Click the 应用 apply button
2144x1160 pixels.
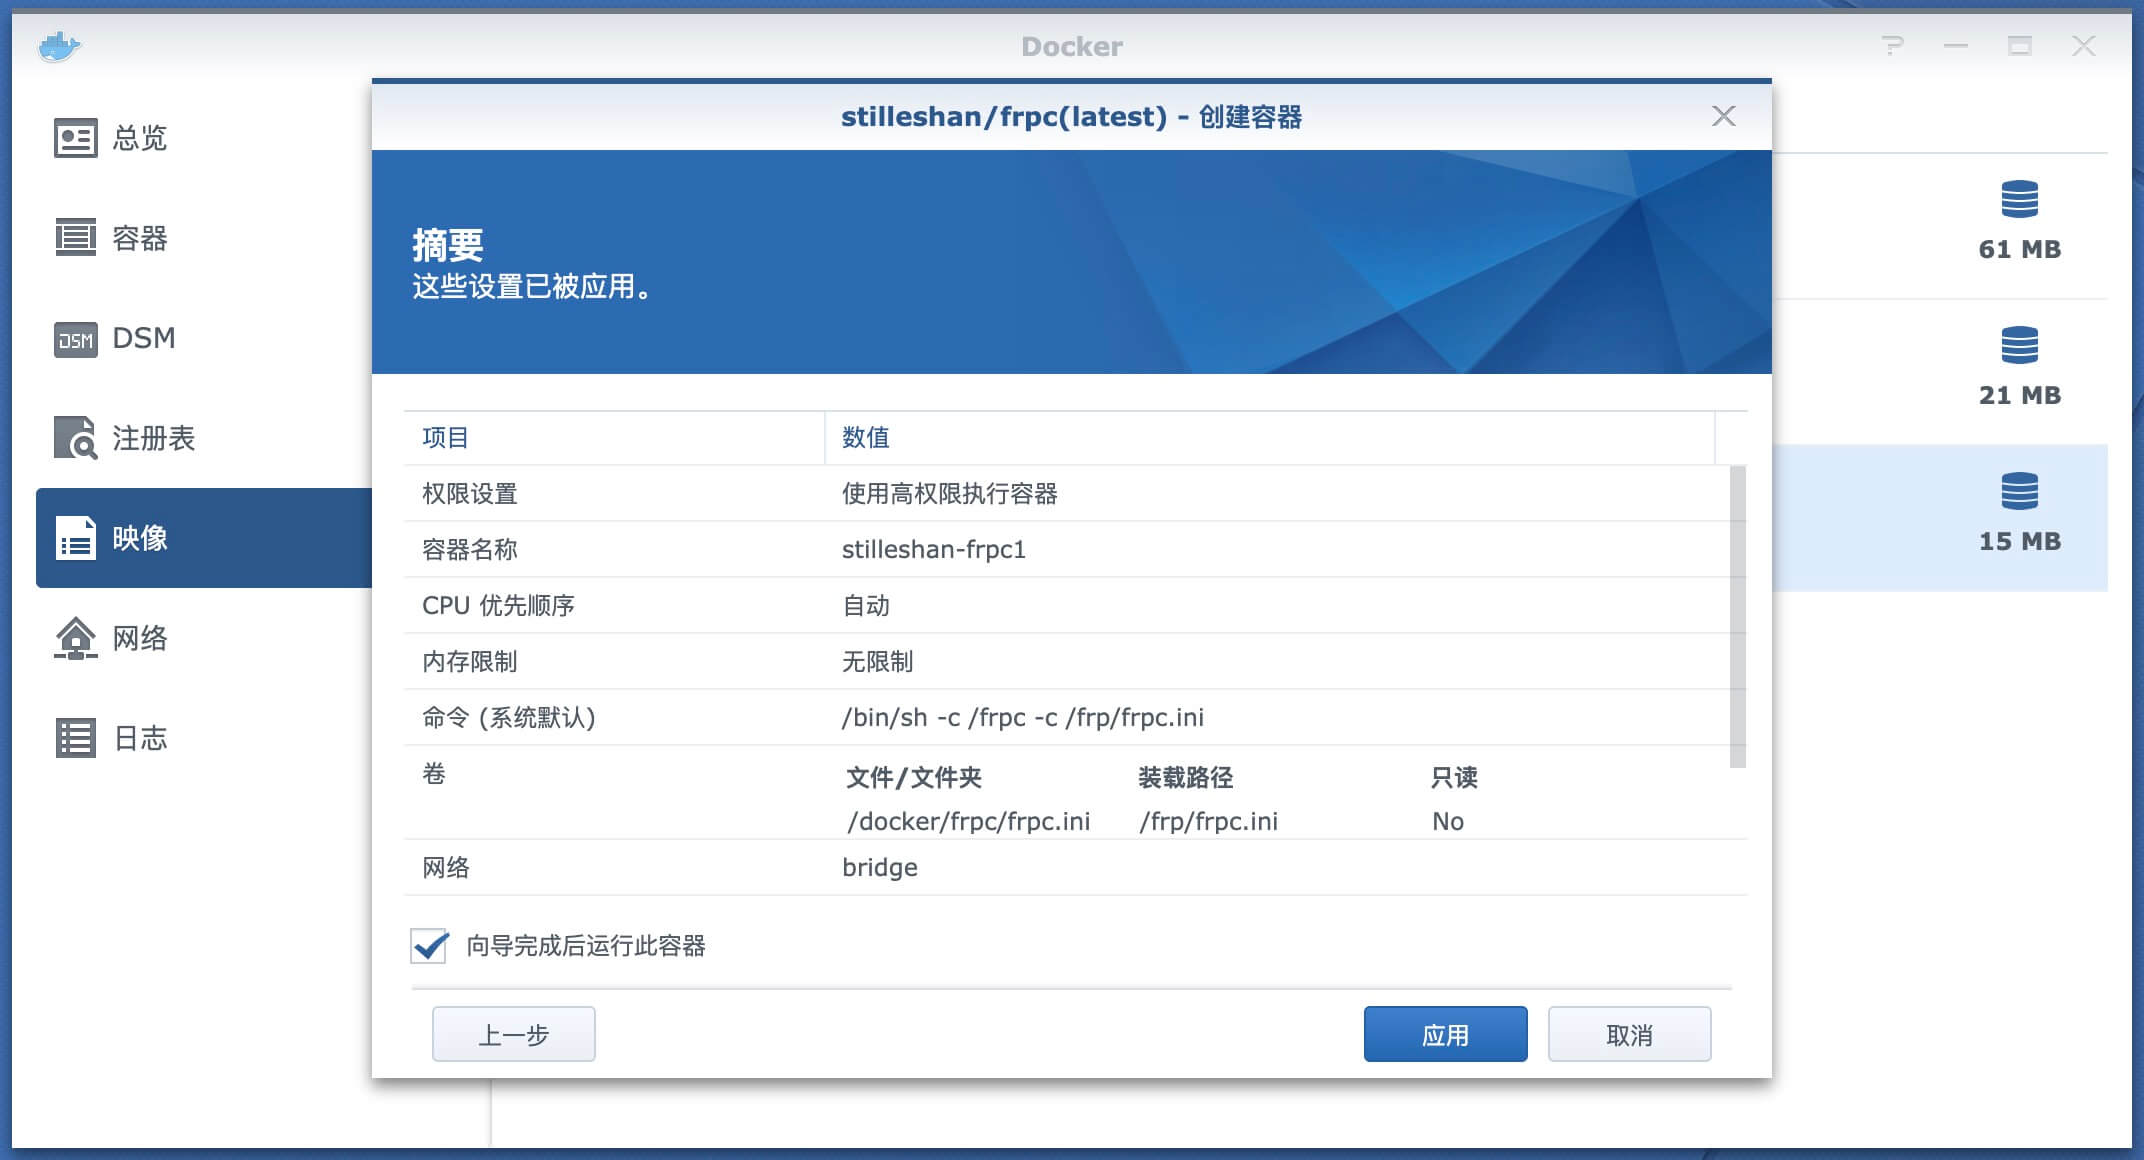click(x=1445, y=1034)
